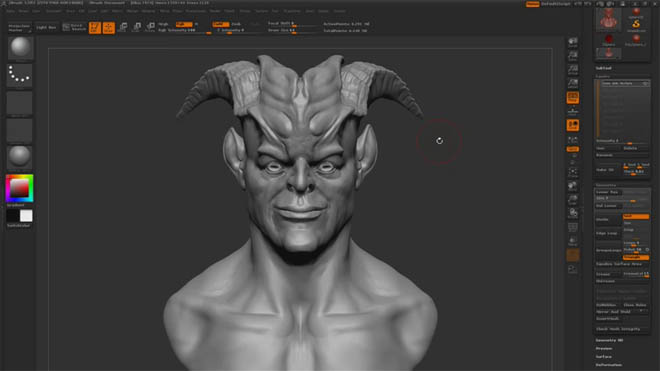Open the LightBox browser button

(46, 27)
